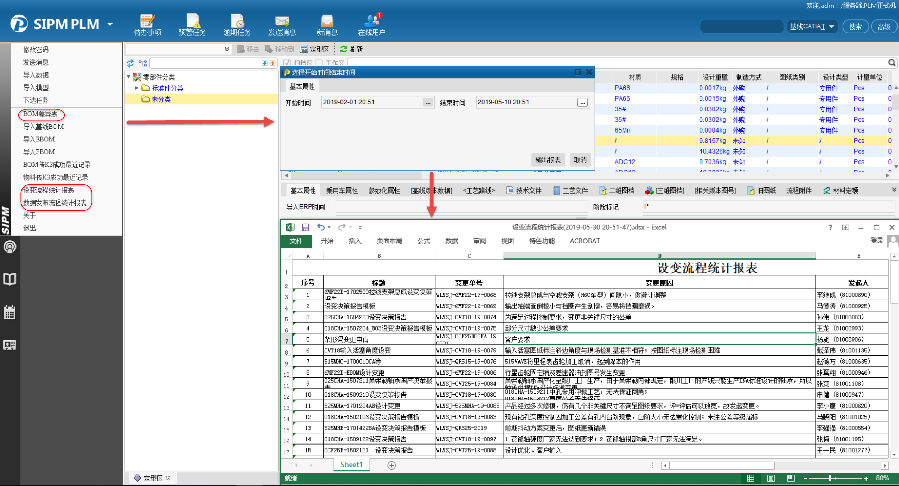The image size is (899, 486).
Task: Switch to the 公式 ribbon tab in Excel
Action: click(x=423, y=241)
